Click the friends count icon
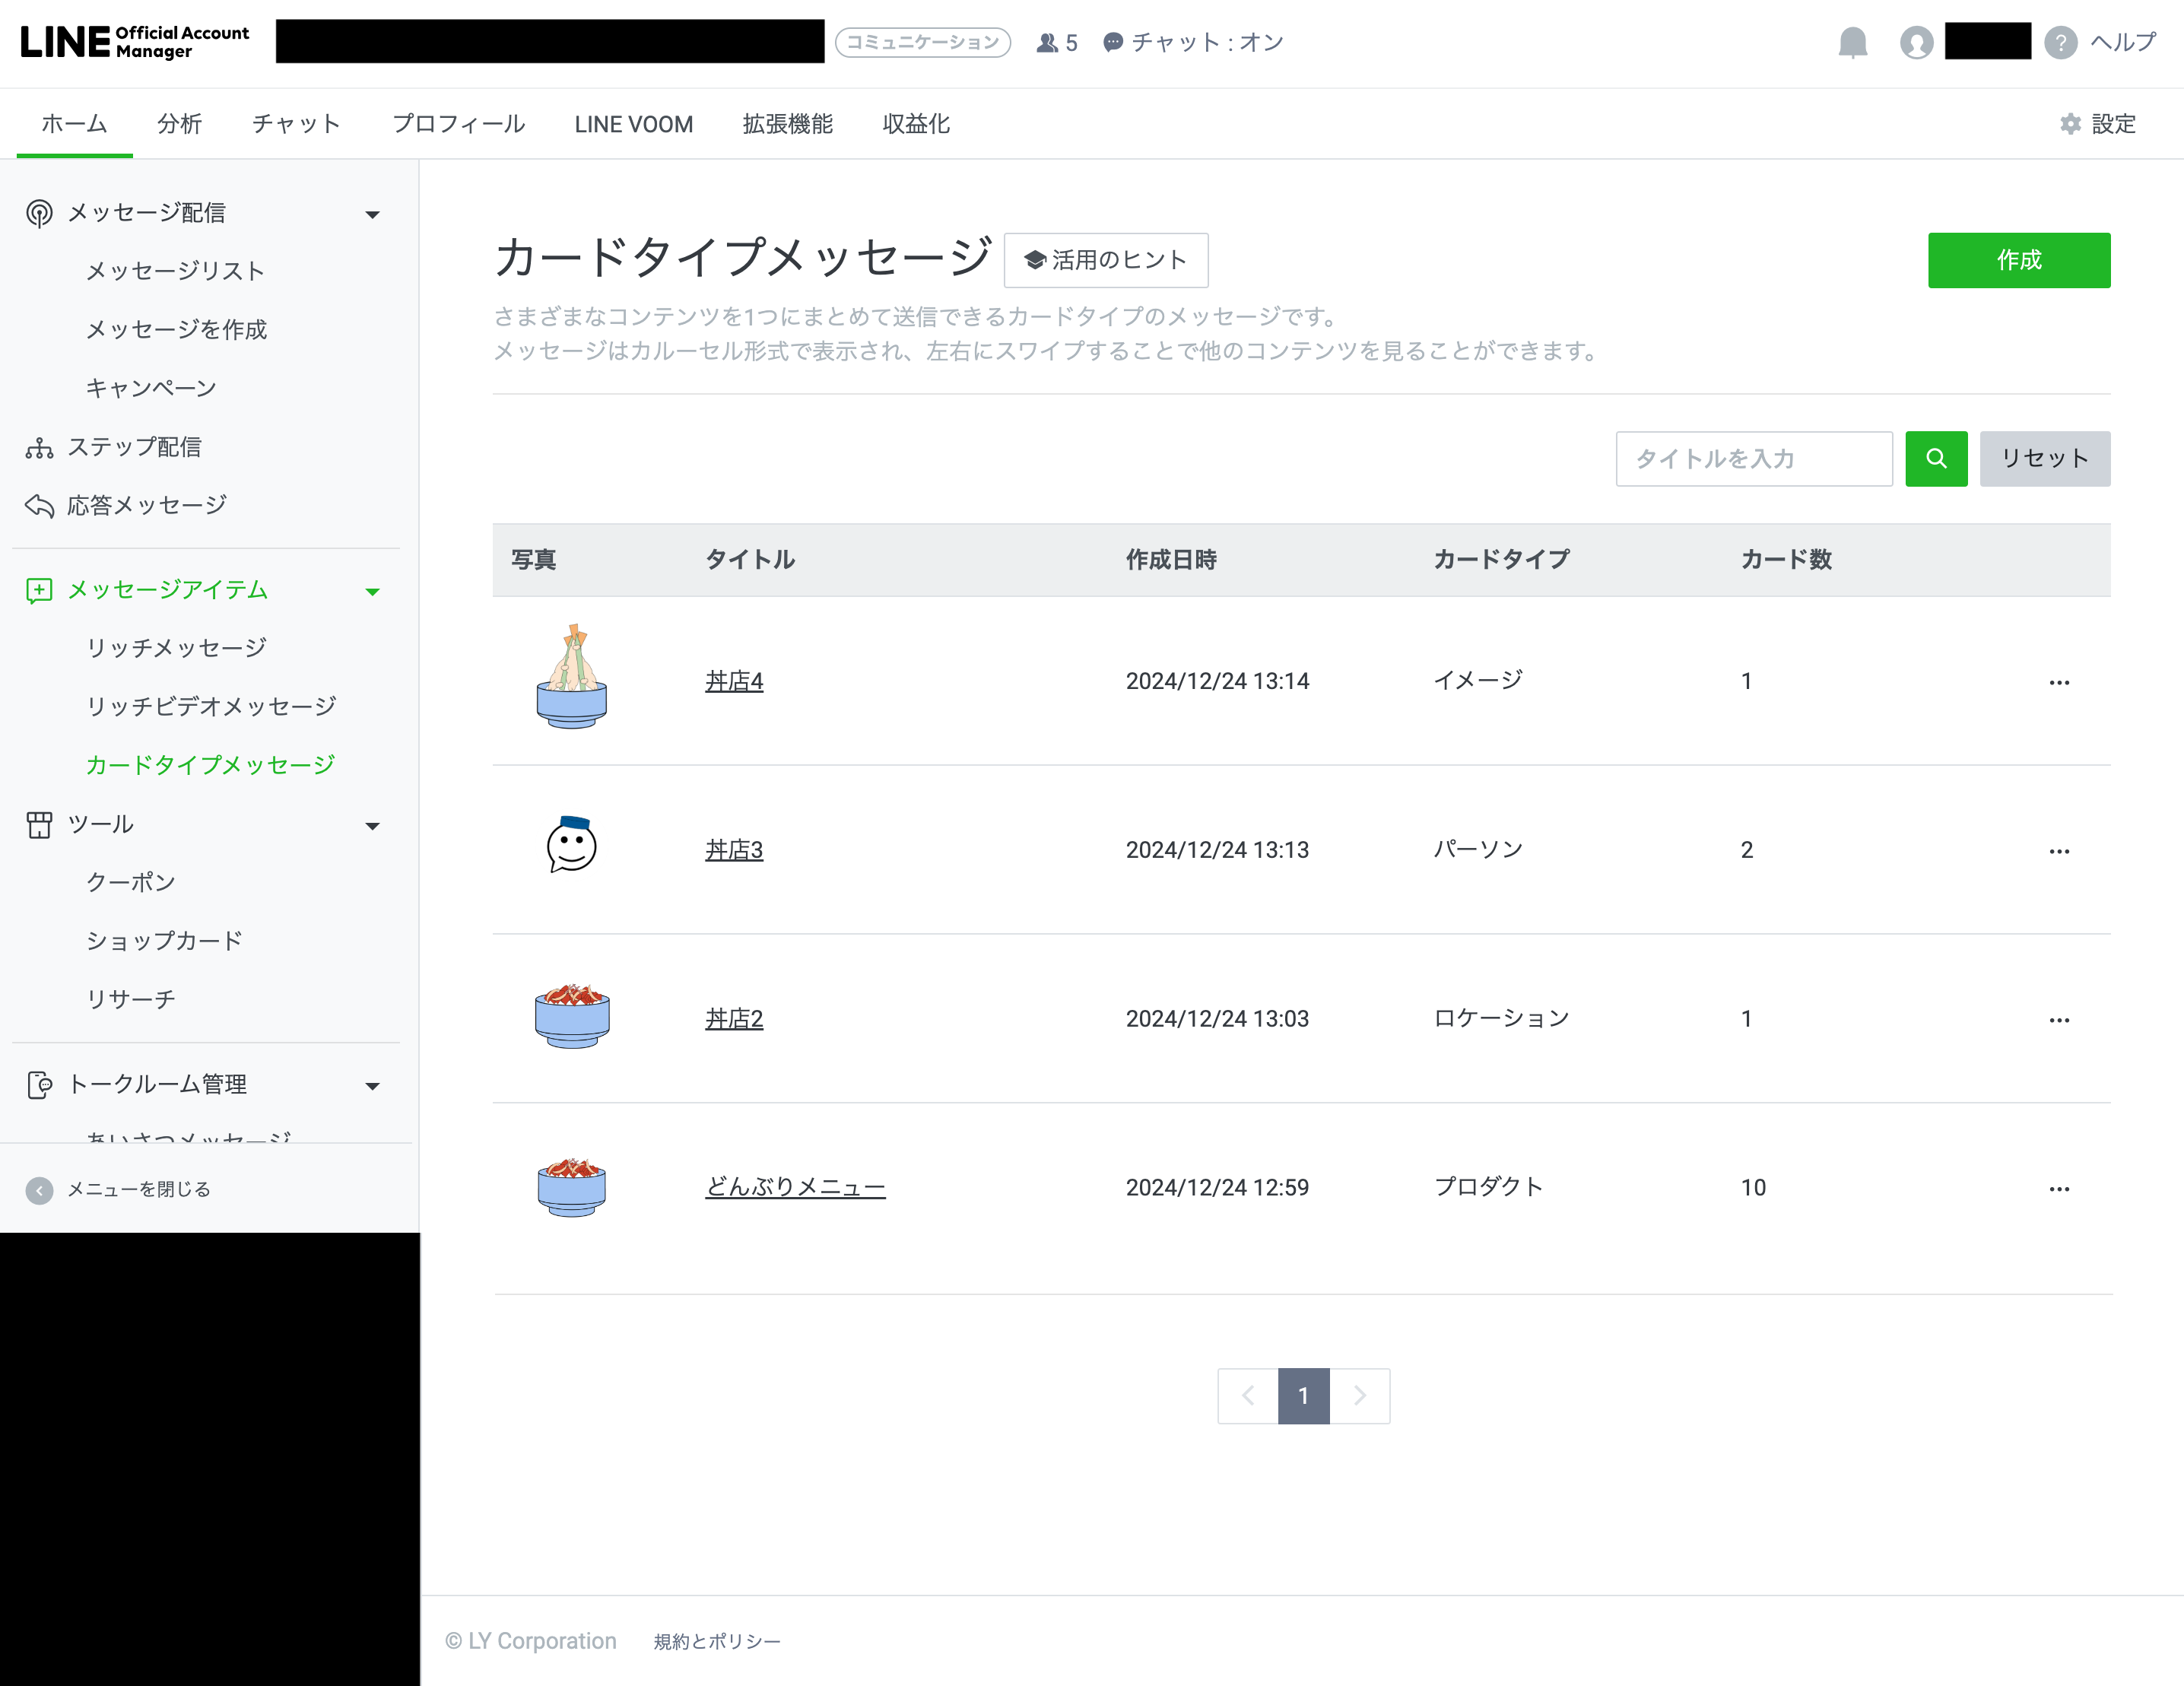2184x1686 pixels. (1047, 42)
